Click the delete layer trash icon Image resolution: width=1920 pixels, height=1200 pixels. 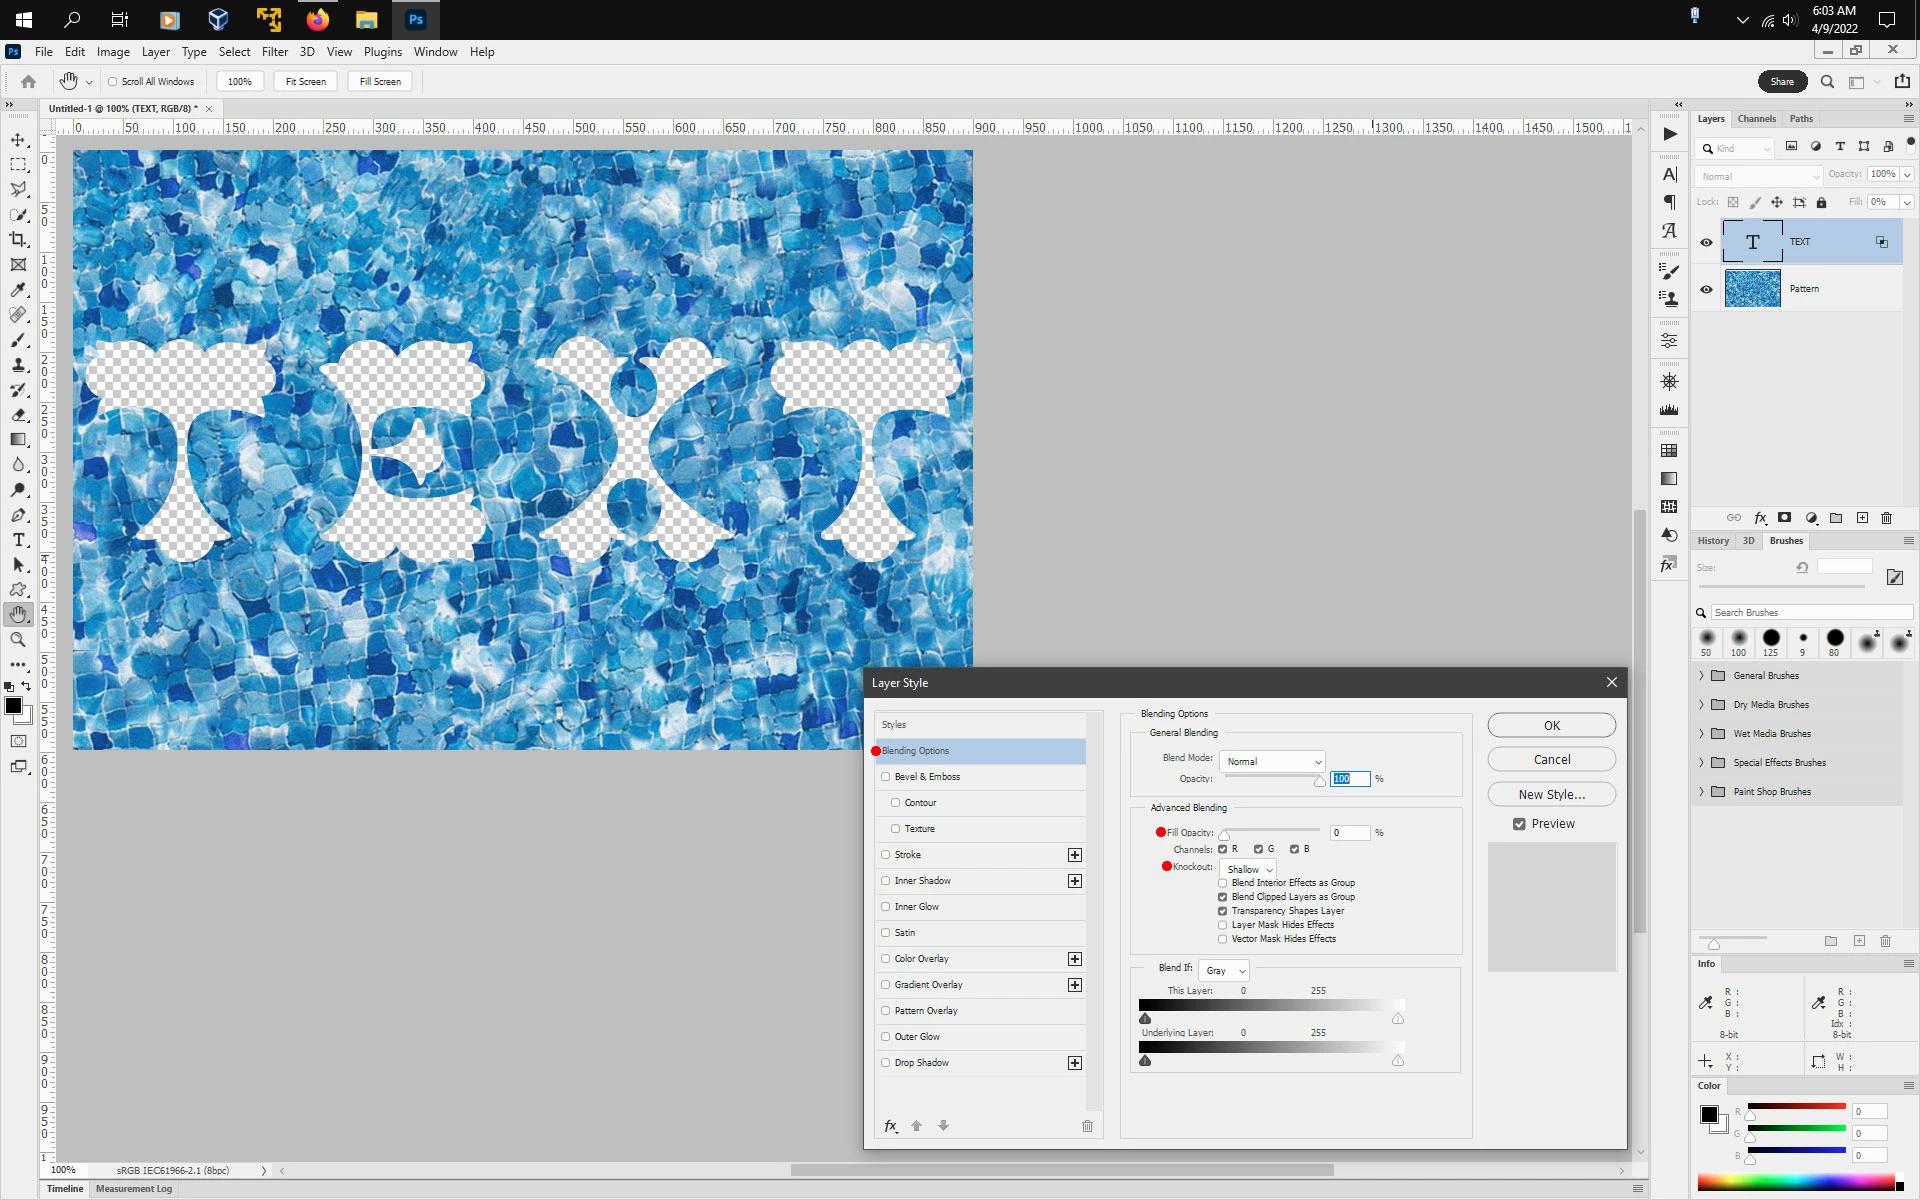pyautogui.click(x=1886, y=518)
